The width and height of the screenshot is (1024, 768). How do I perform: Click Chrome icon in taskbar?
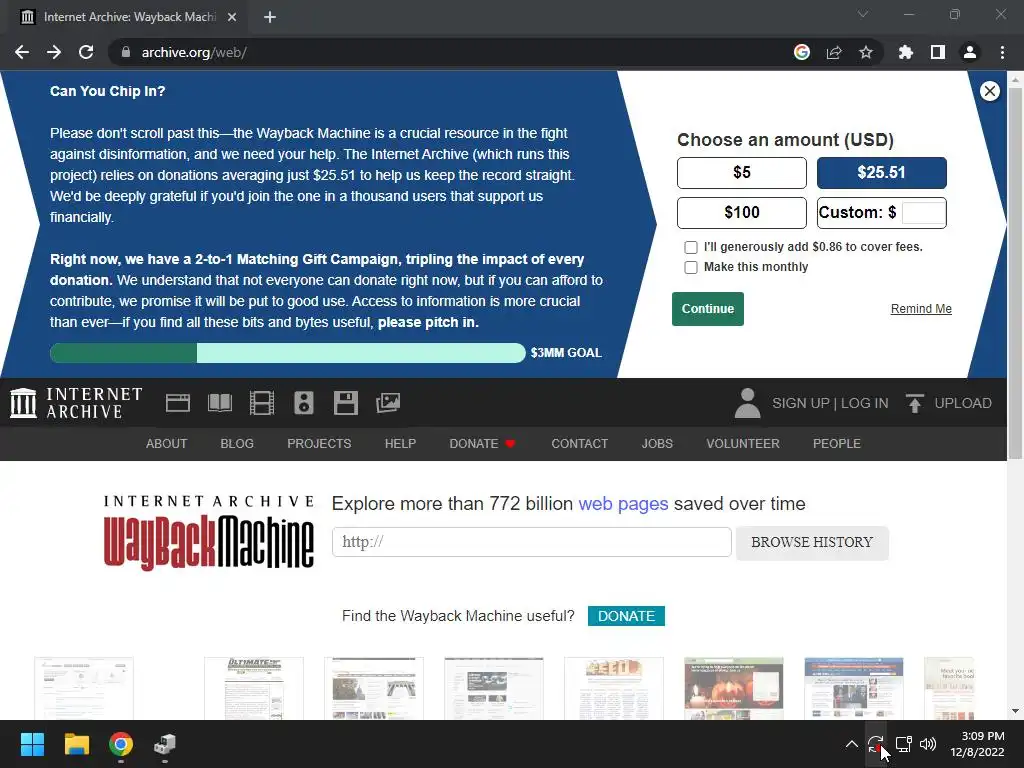[121, 744]
